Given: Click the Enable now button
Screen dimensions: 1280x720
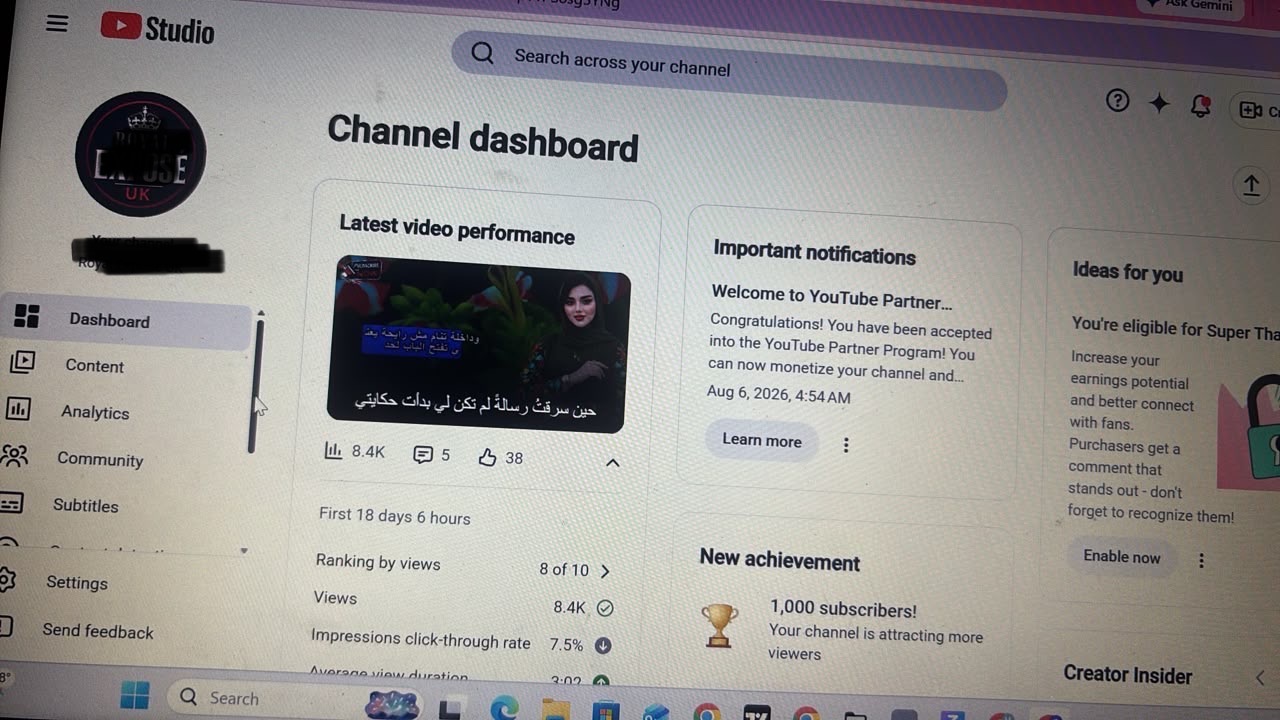Looking at the screenshot, I should [1122, 557].
